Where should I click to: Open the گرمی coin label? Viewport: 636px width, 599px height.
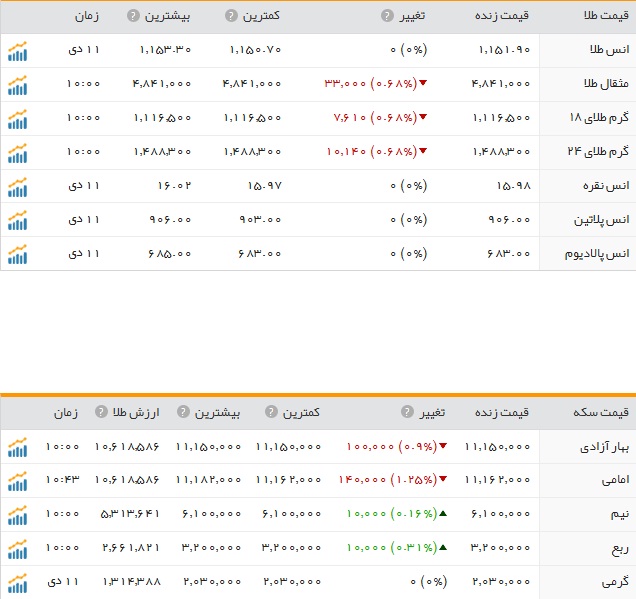(x=615, y=582)
